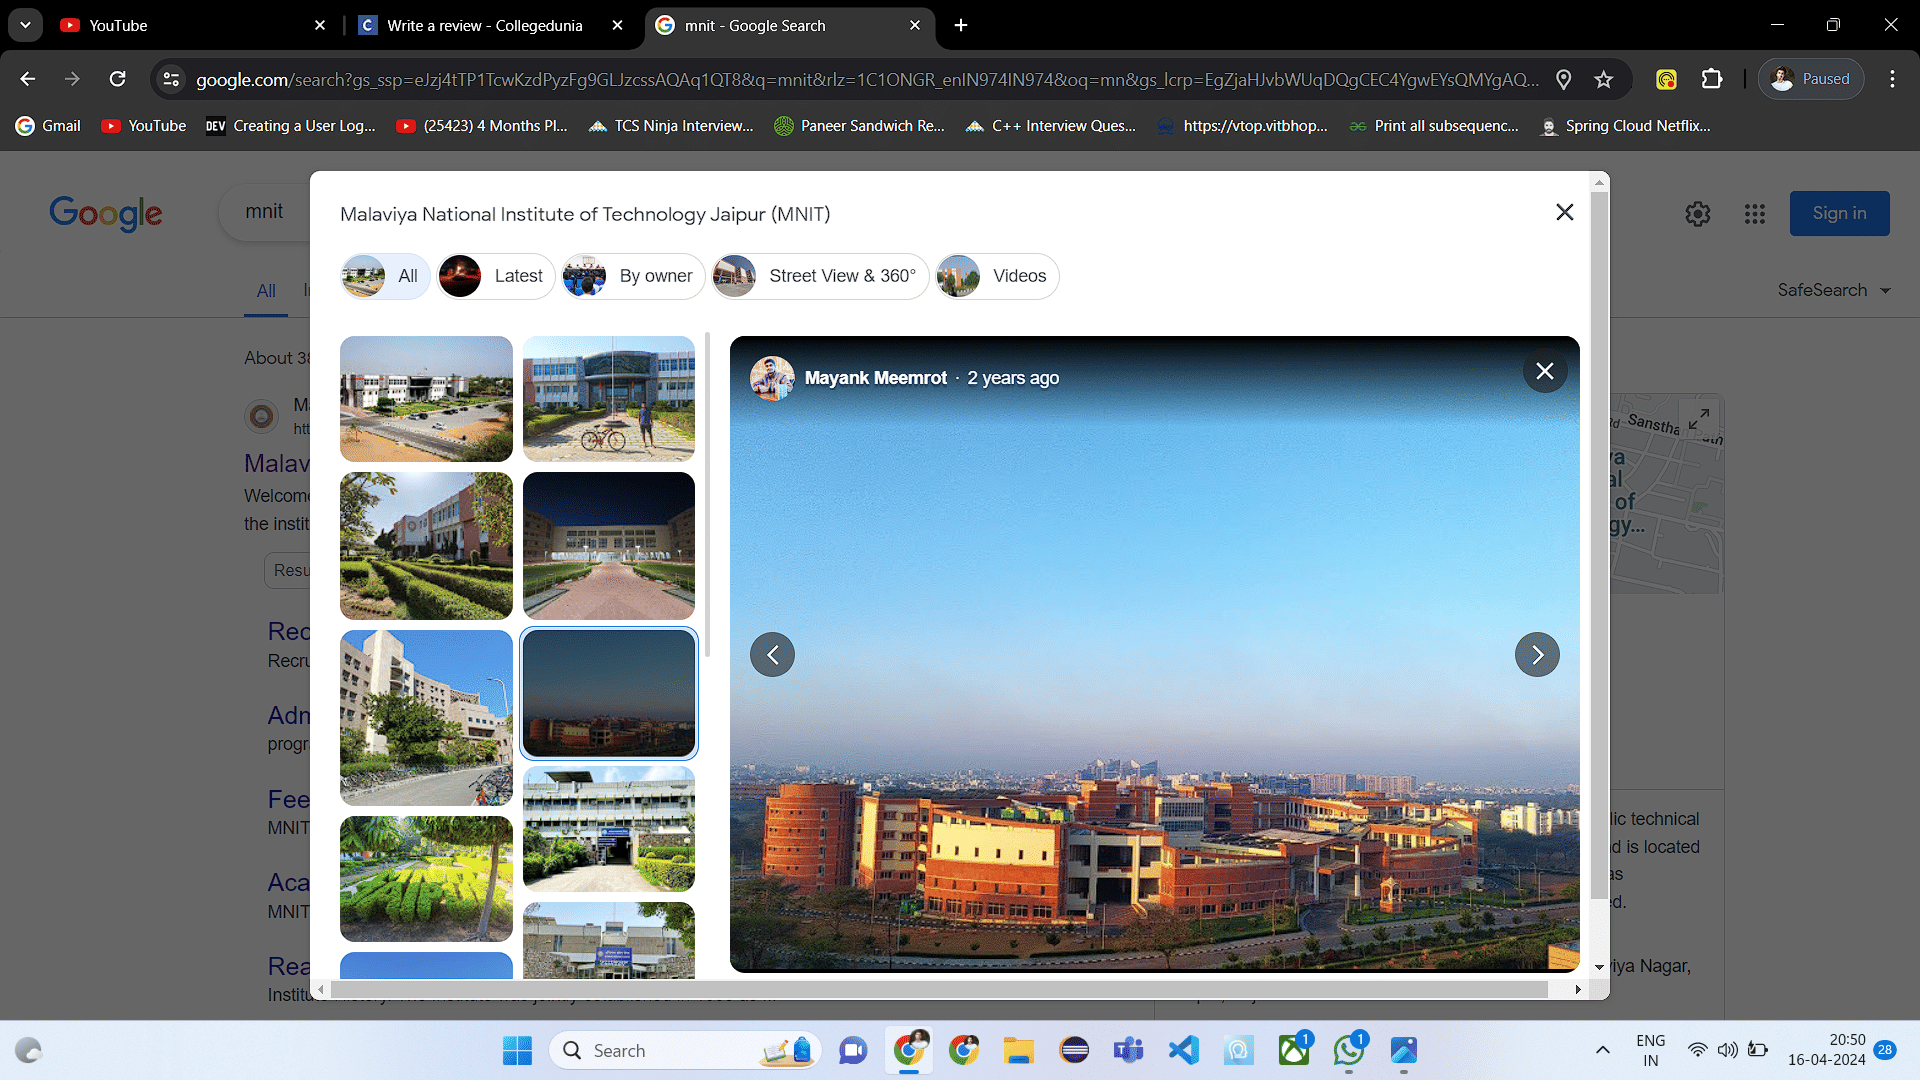The width and height of the screenshot is (1920, 1080).
Task: Open WhatsApp from taskbar
Action: (1348, 1050)
